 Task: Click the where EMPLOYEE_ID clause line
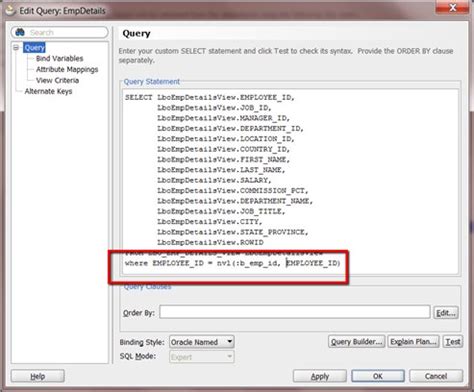(233, 263)
